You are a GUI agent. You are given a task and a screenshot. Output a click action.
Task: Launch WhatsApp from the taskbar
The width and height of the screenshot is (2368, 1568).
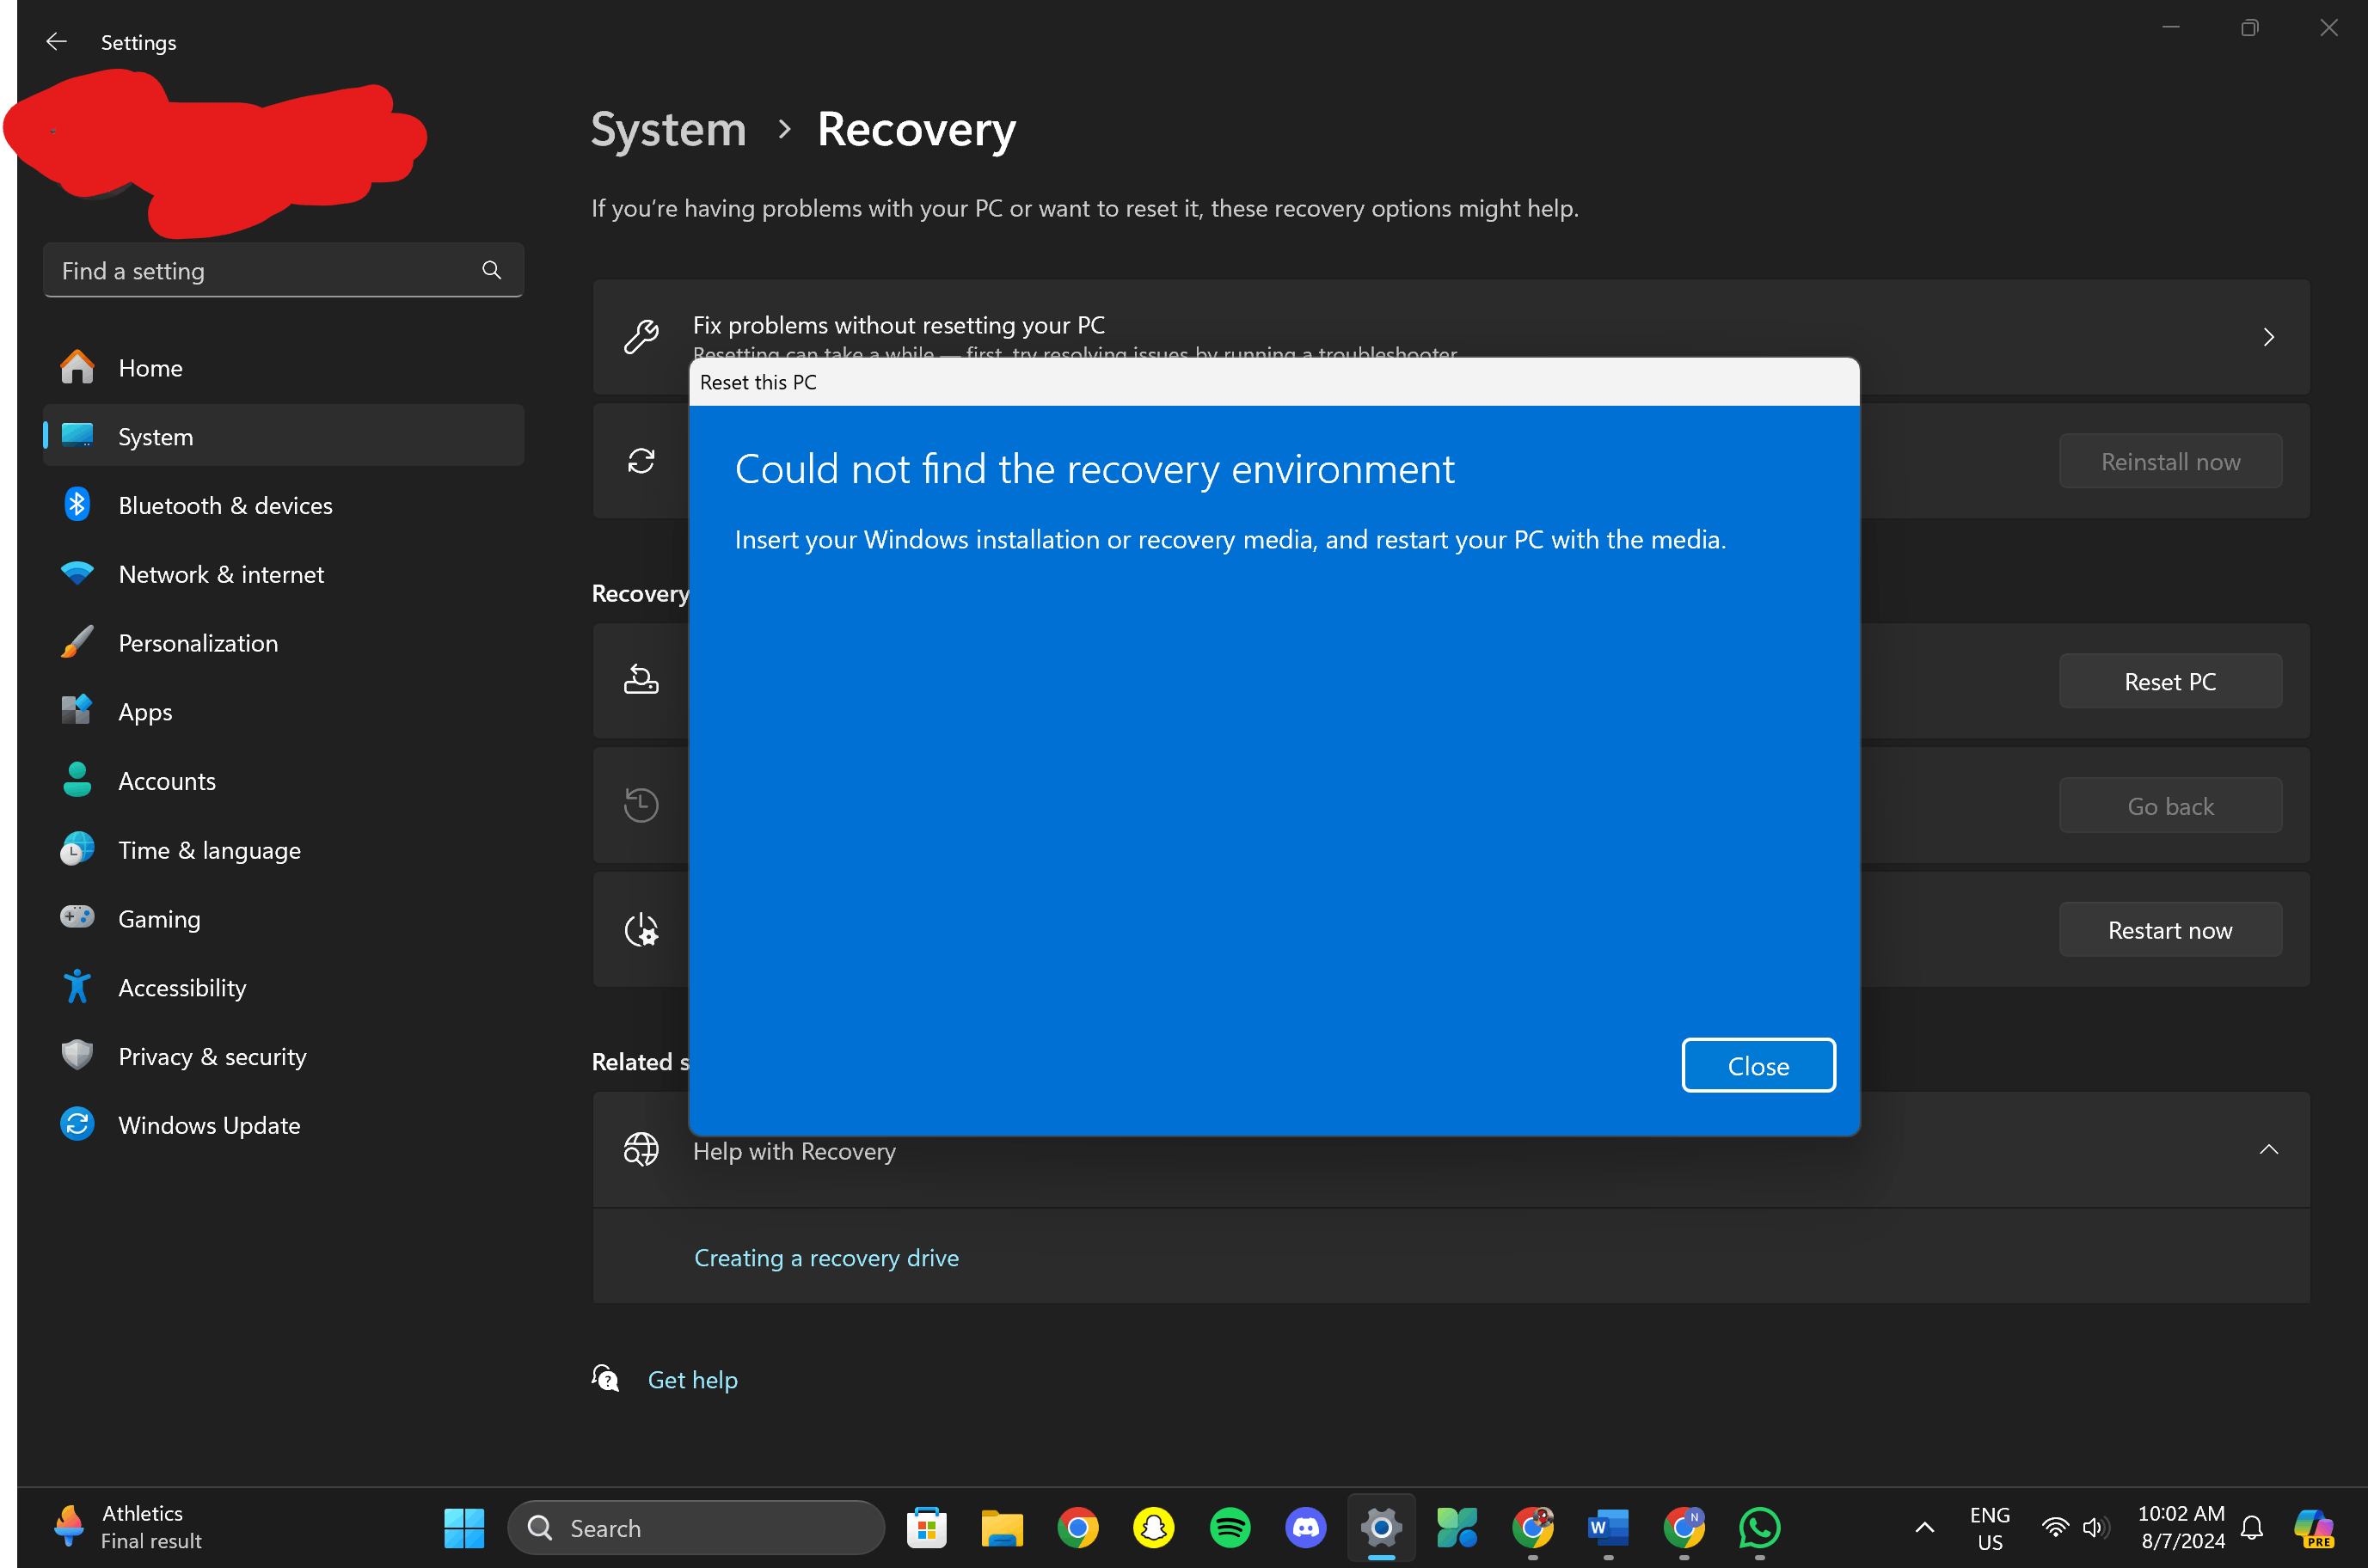[1759, 1527]
